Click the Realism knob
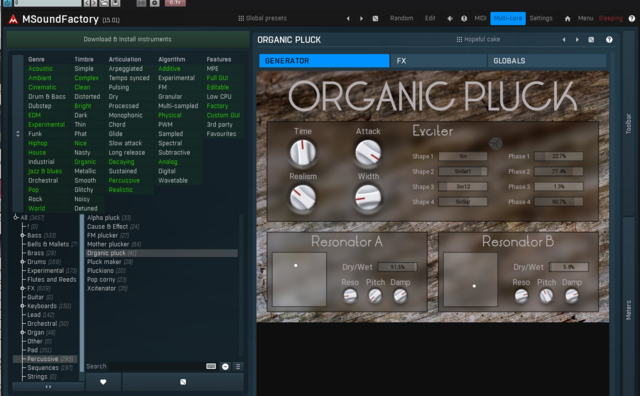 pyautogui.click(x=302, y=198)
